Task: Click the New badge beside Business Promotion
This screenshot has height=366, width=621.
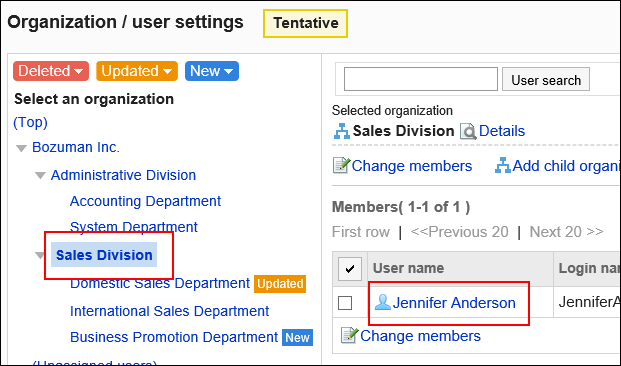Action: [297, 337]
